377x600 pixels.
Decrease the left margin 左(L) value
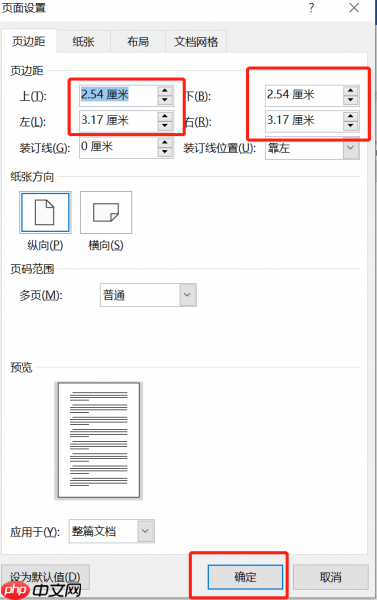coord(165,126)
